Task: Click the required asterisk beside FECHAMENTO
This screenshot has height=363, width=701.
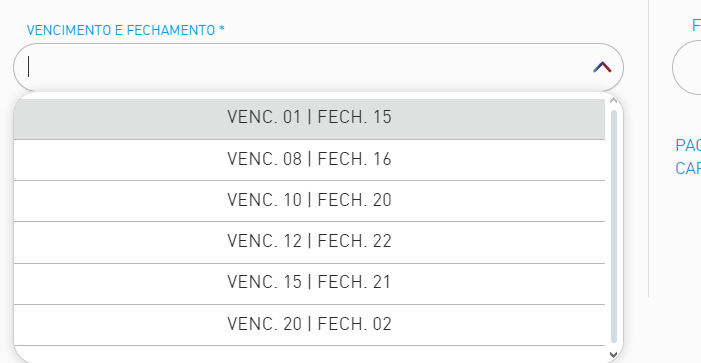Action: click(x=222, y=30)
